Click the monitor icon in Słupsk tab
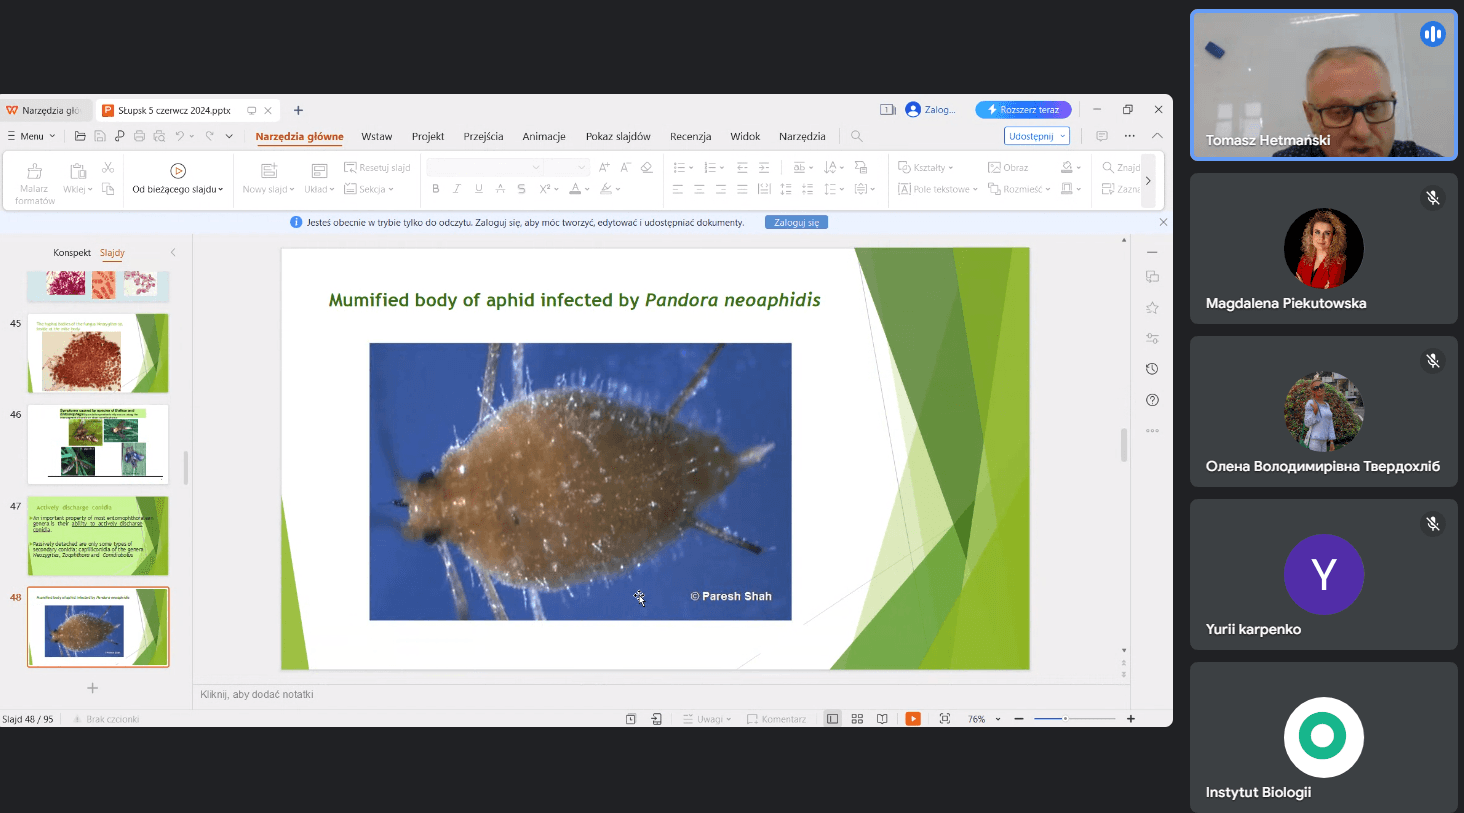Screen dimensions: 1464x813 click(x=252, y=110)
